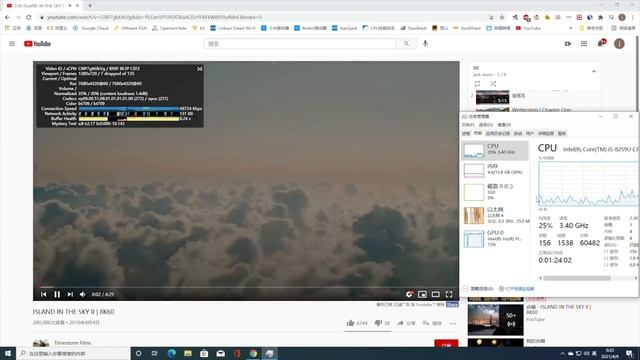This screenshot has height=360, width=640.
Task: Open YouTube notifications bell
Action: [601, 43]
